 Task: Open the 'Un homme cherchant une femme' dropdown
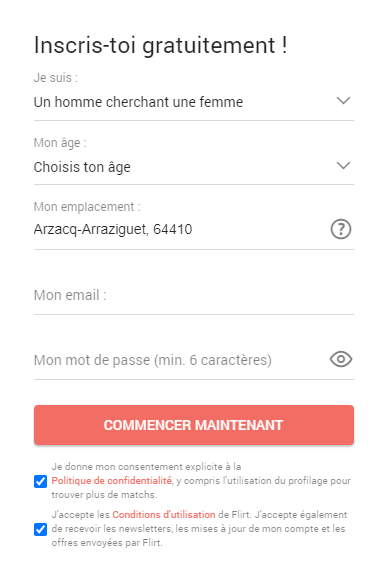click(x=194, y=102)
